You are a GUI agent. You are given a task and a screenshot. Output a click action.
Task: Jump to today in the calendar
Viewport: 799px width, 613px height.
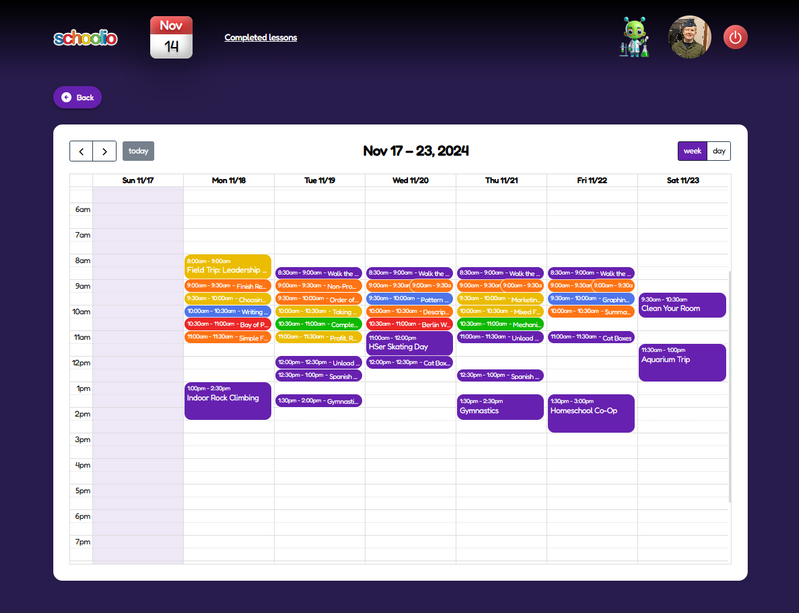click(138, 151)
